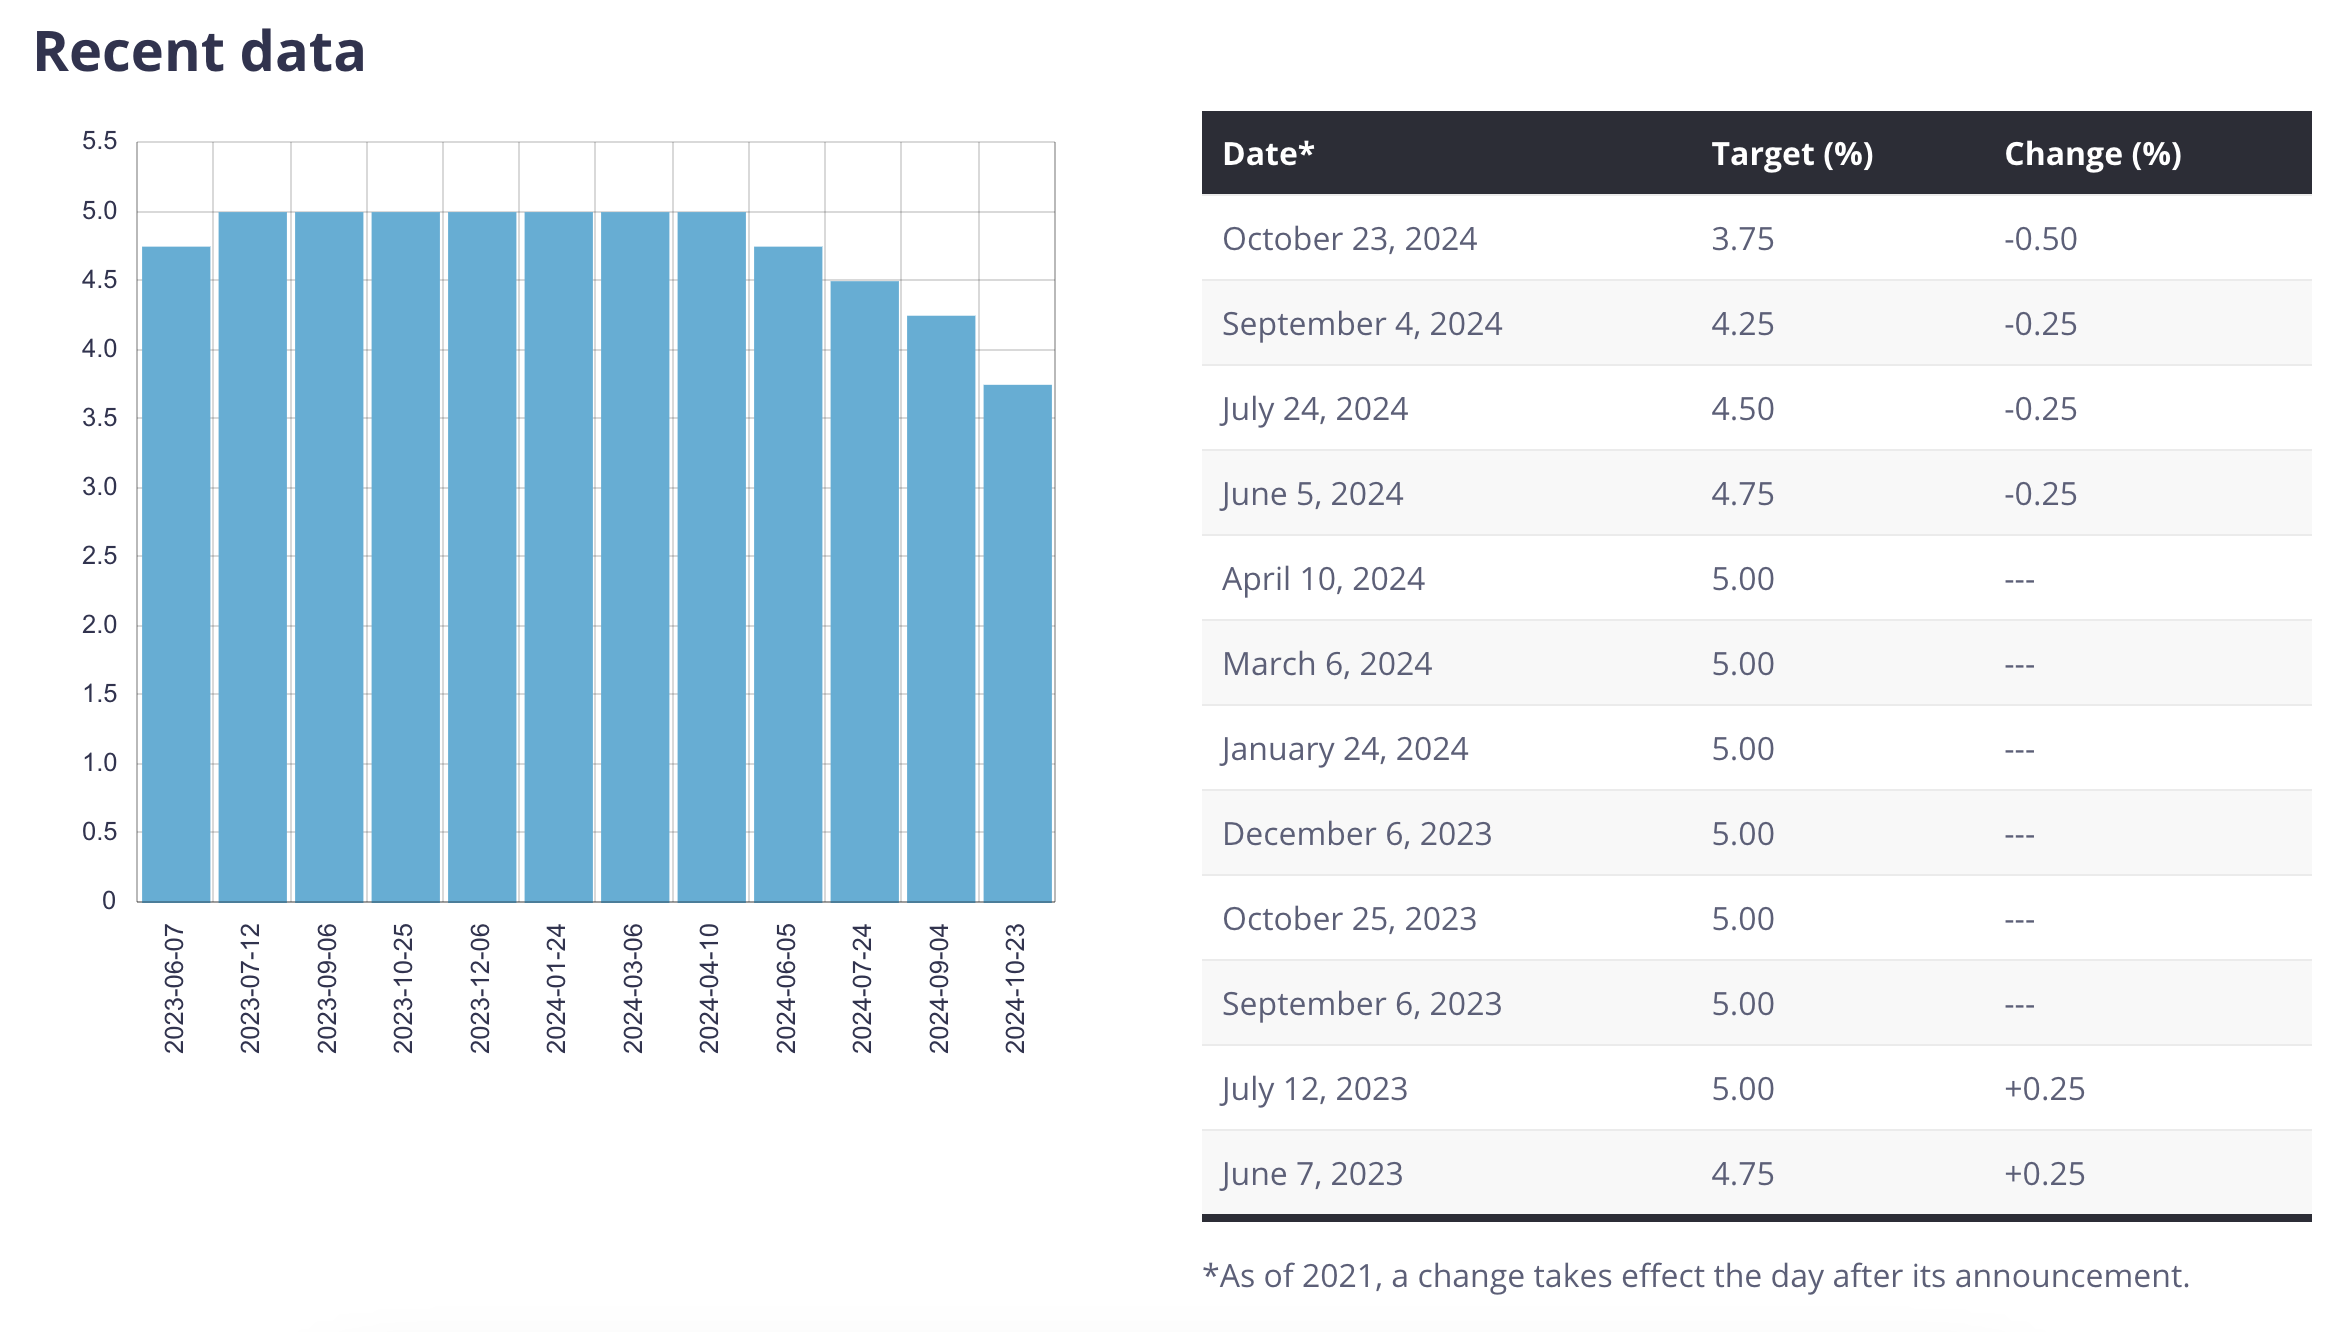This screenshot has height=1332, width=2336.
Task: Select the 2024-09-04 chart bar
Action: pos(941,608)
